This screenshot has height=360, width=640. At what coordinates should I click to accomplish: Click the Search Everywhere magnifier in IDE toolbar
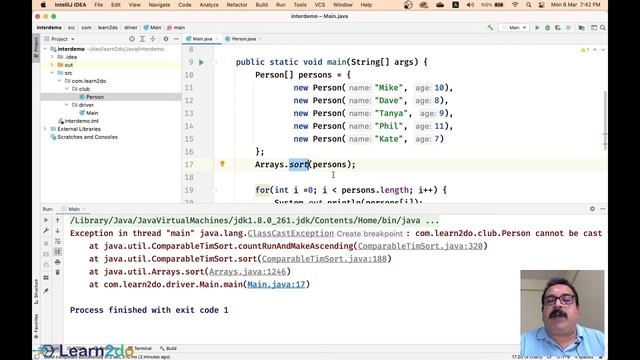click(x=602, y=28)
